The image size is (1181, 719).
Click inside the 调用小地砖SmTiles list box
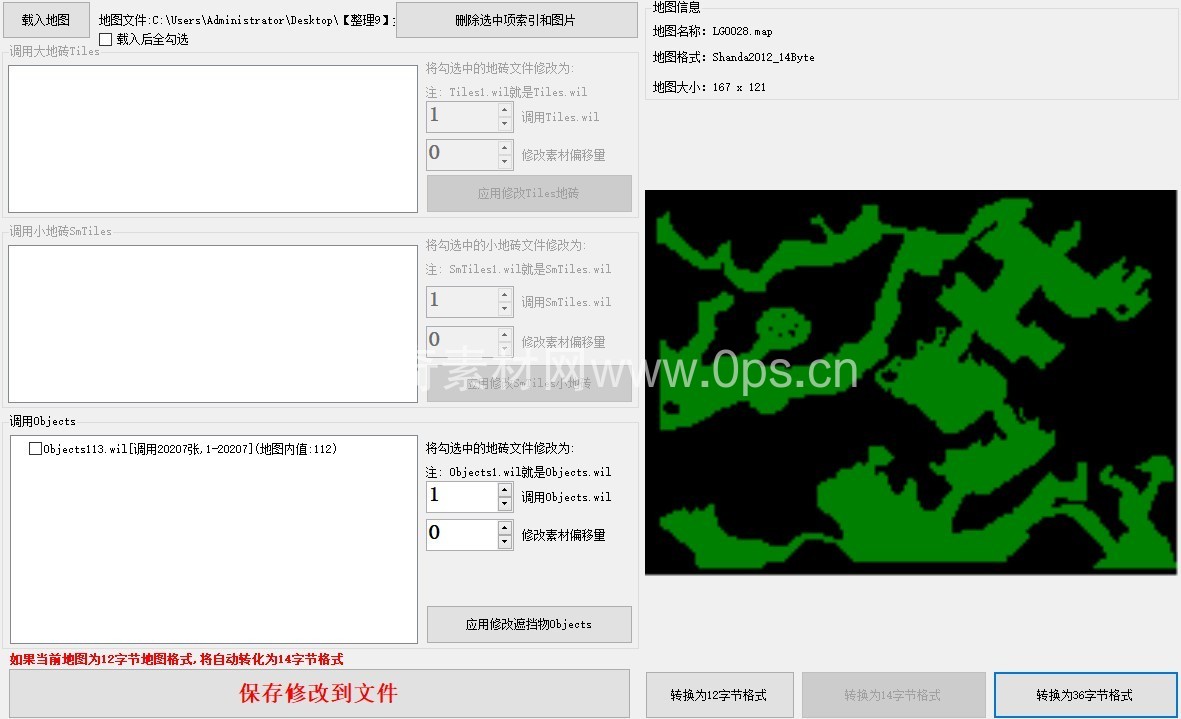click(212, 324)
